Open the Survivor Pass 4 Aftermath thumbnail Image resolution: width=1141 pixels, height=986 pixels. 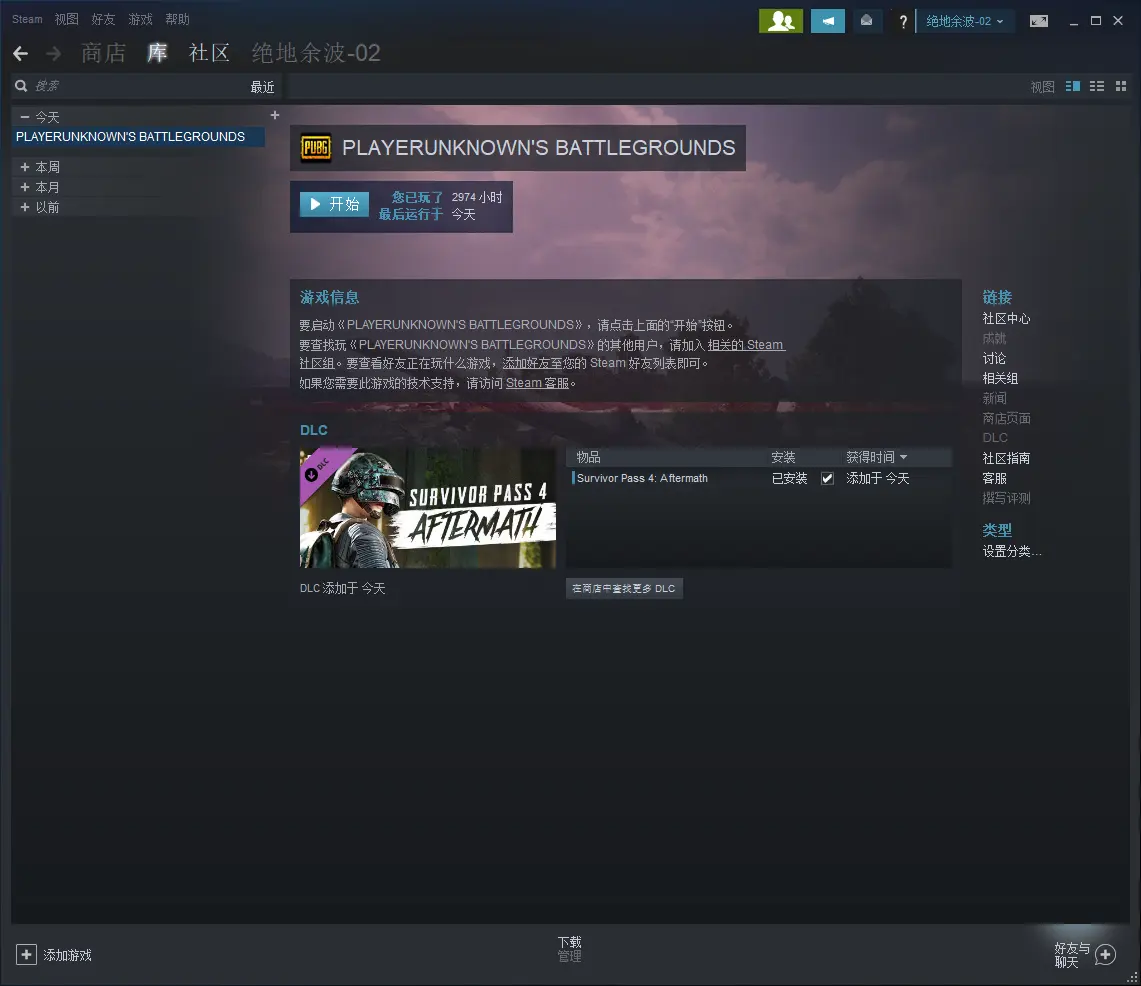point(428,507)
